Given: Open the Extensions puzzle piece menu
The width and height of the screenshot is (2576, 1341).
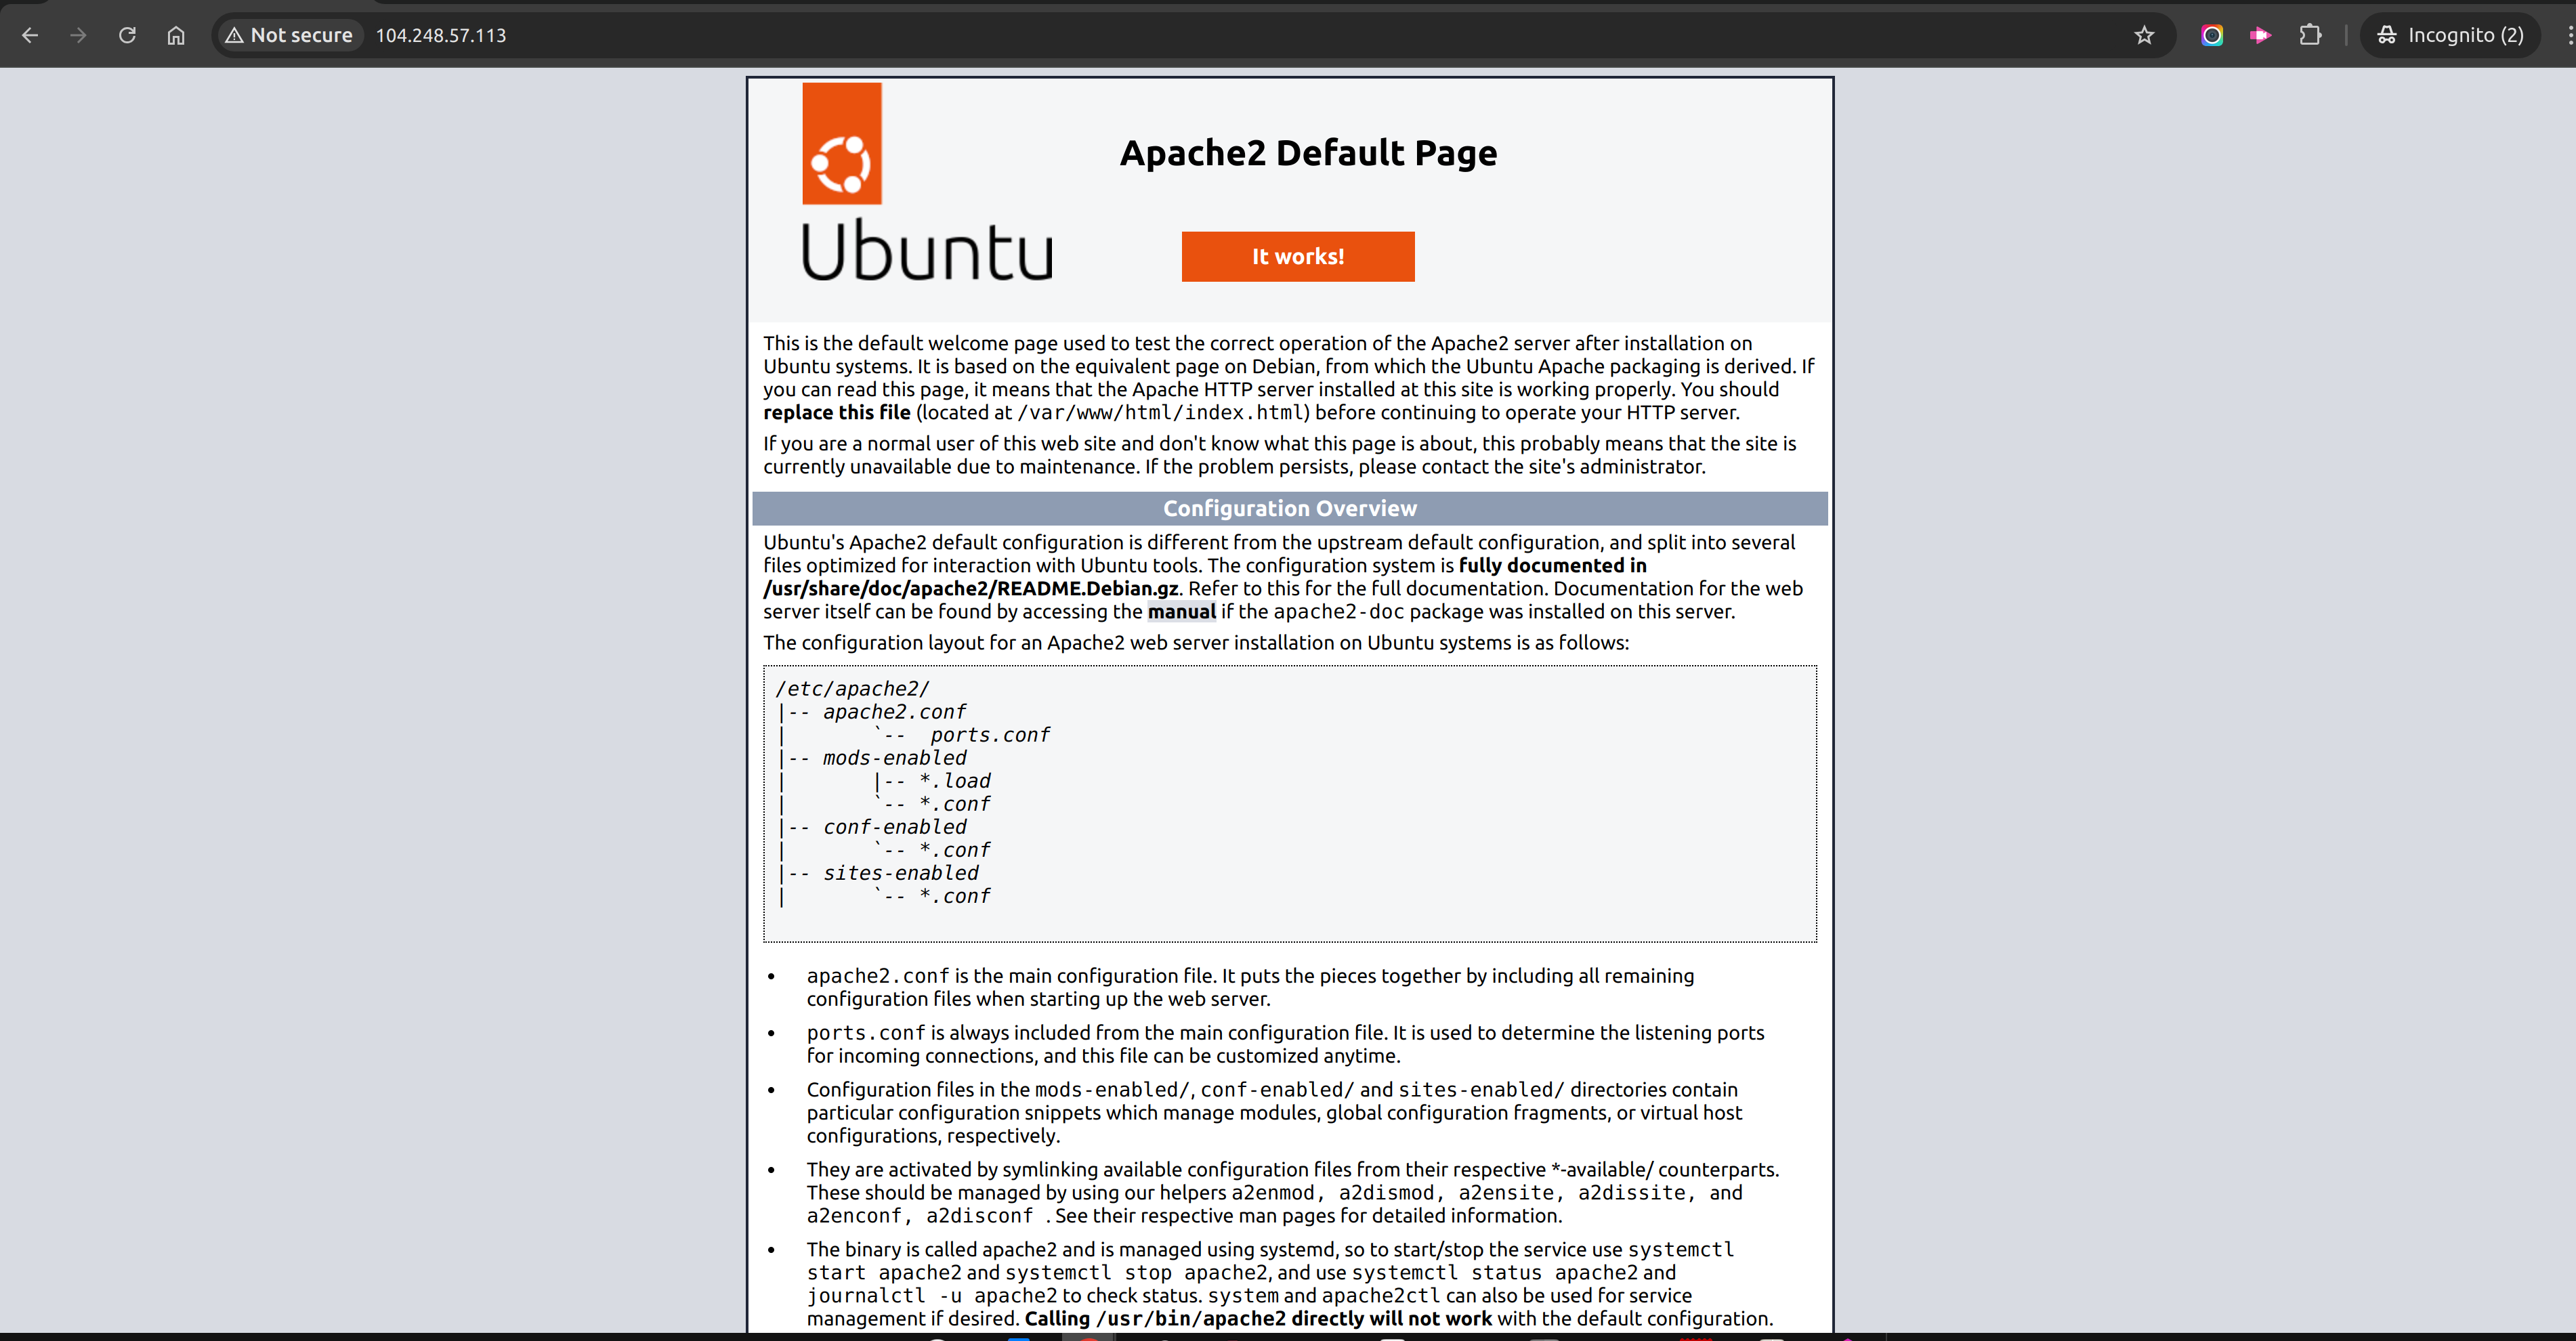Looking at the screenshot, I should [2310, 35].
